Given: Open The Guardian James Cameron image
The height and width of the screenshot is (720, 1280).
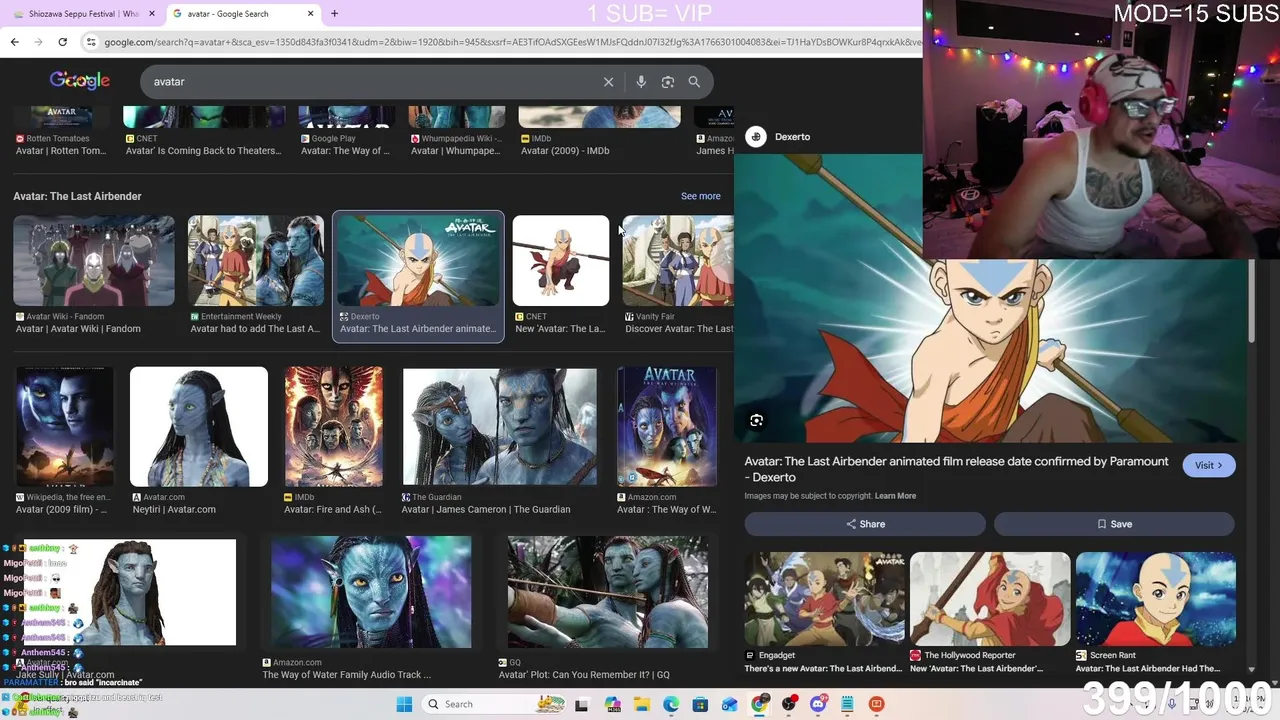Looking at the screenshot, I should point(500,427).
